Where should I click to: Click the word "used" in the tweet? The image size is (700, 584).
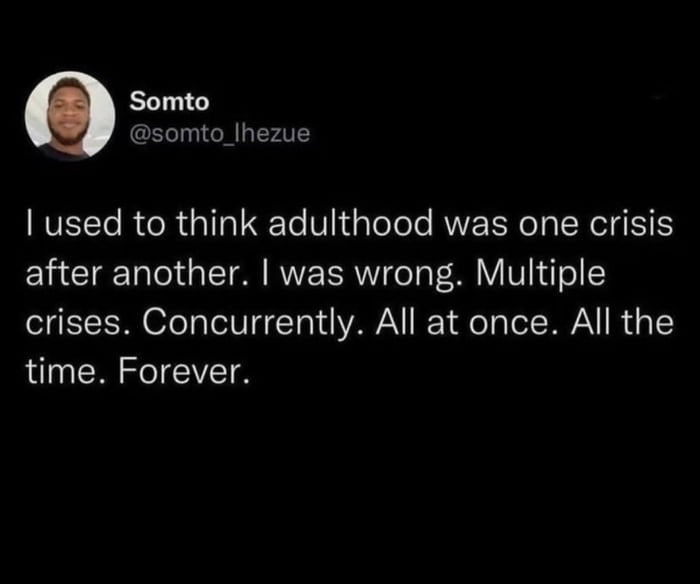(75, 226)
